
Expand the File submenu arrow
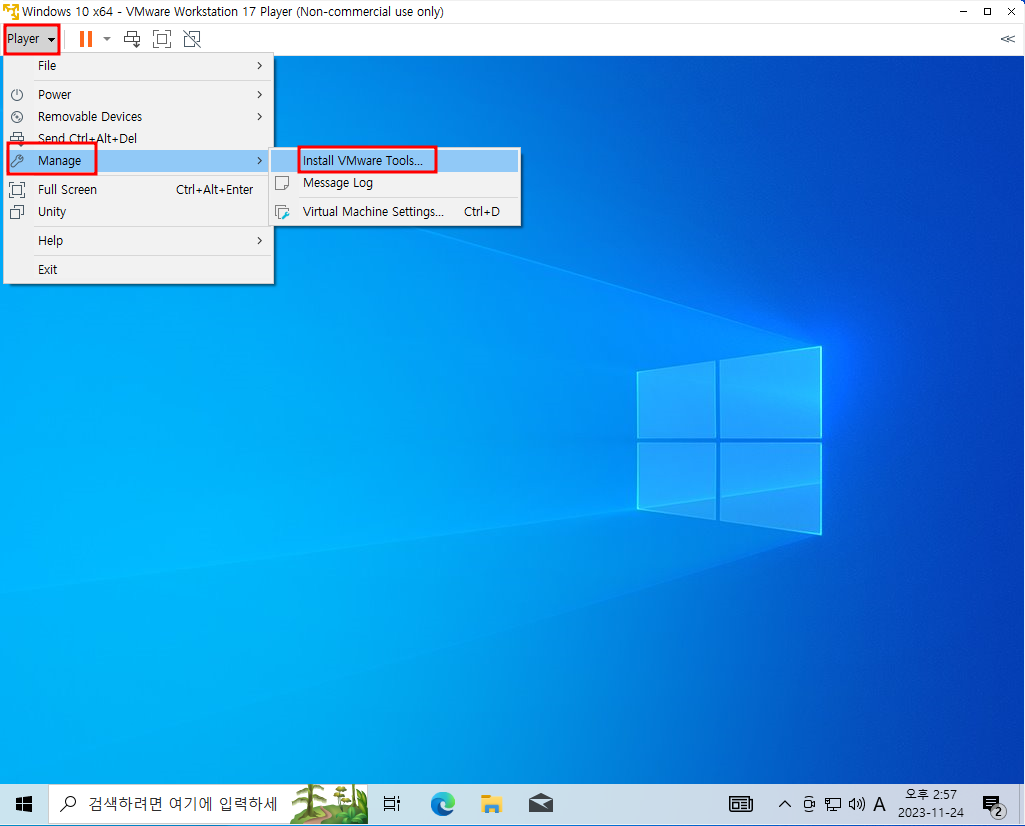point(260,66)
